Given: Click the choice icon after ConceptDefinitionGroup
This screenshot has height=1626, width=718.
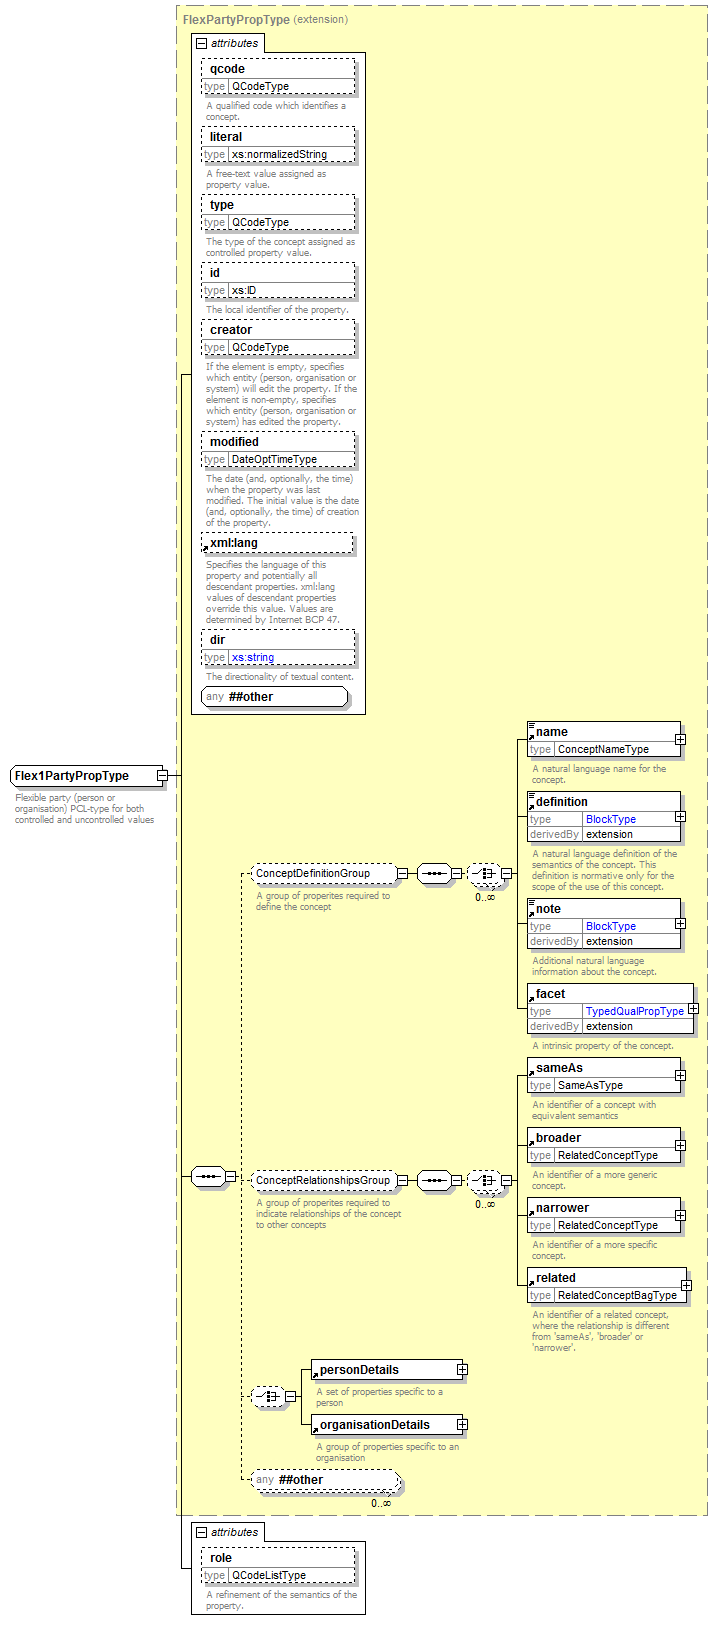Looking at the screenshot, I should [484, 873].
